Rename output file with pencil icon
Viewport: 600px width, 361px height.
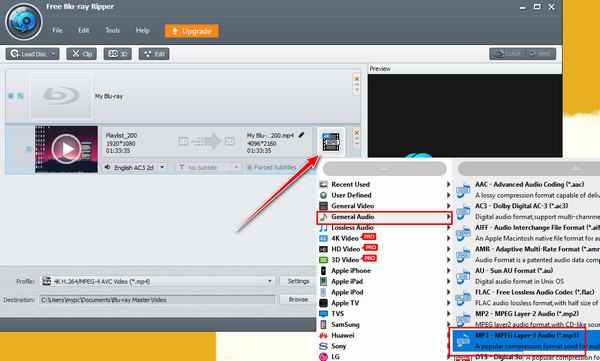pos(302,135)
